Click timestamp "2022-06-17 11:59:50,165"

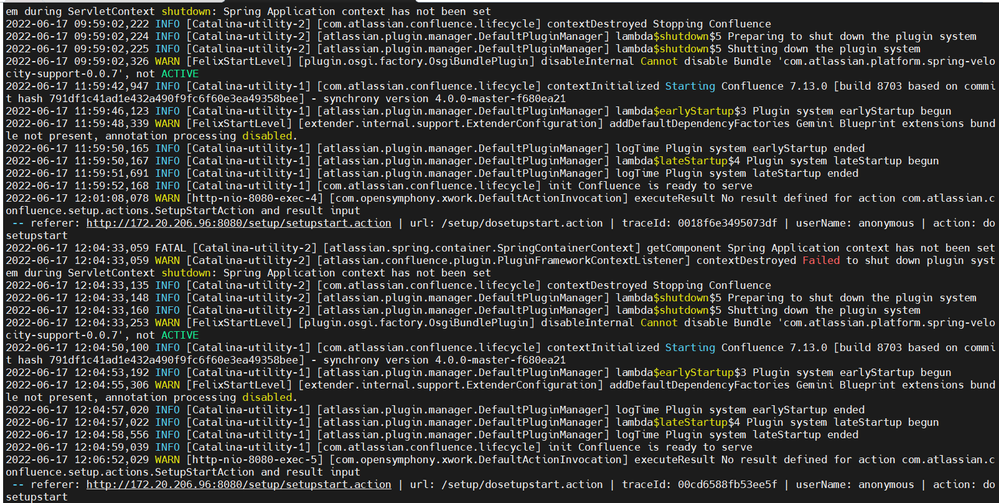[x=77, y=148]
